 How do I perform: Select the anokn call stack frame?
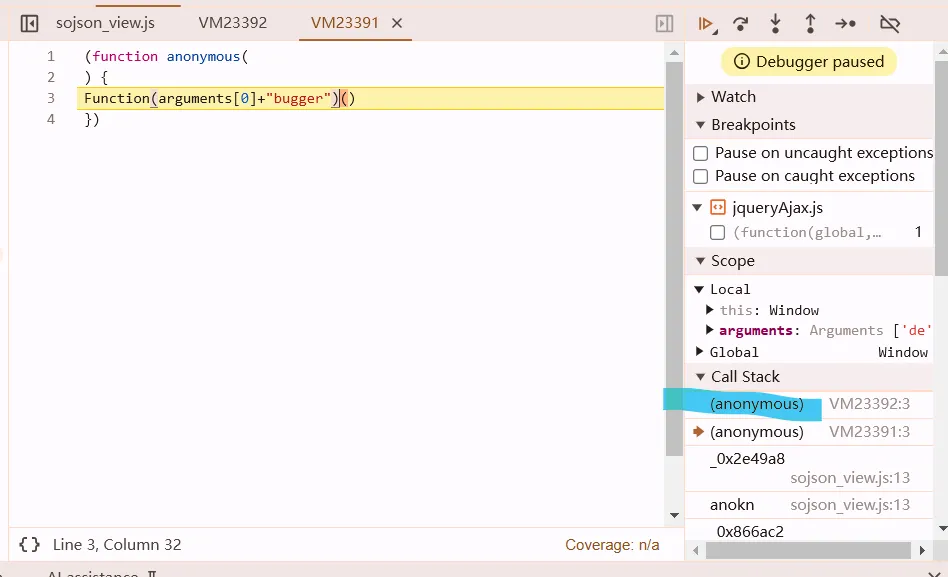click(x=809, y=504)
